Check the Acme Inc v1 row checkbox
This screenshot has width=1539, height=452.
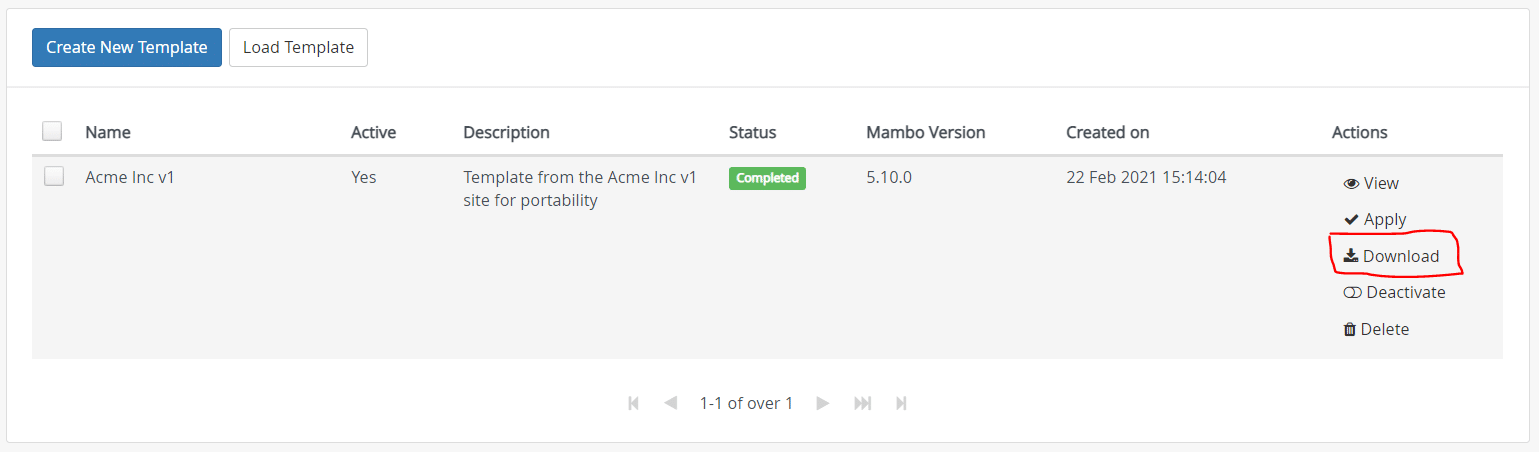pos(54,176)
